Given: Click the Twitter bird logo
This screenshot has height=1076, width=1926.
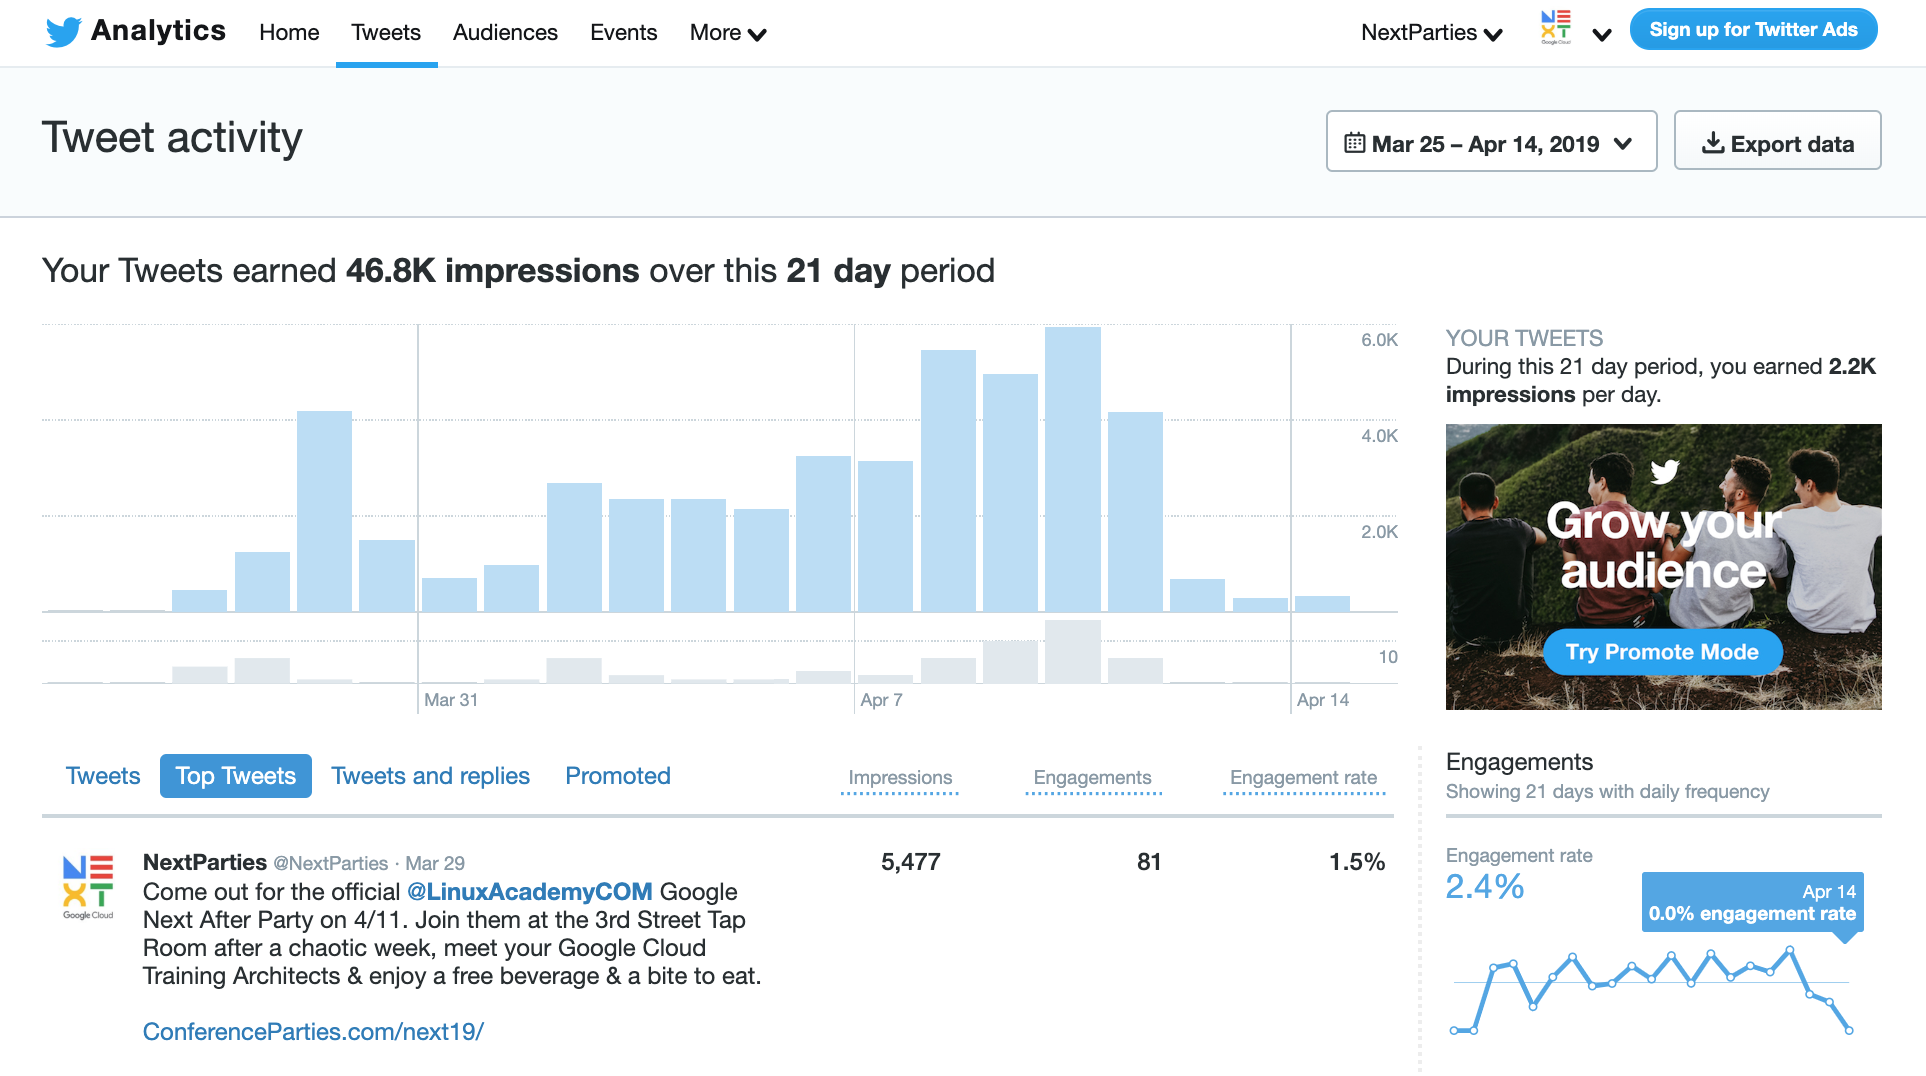Looking at the screenshot, I should (x=63, y=32).
